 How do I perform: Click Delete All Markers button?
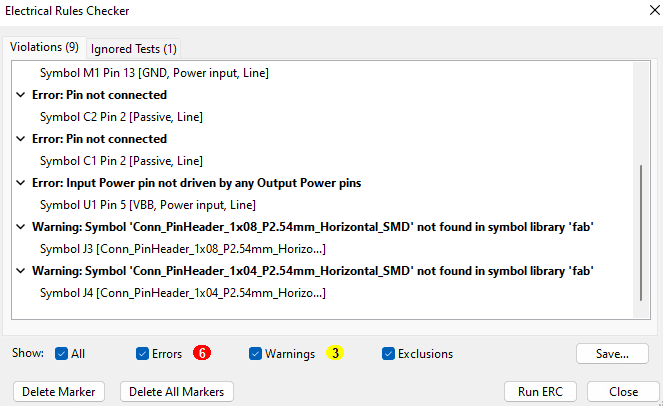pyautogui.click(x=176, y=392)
